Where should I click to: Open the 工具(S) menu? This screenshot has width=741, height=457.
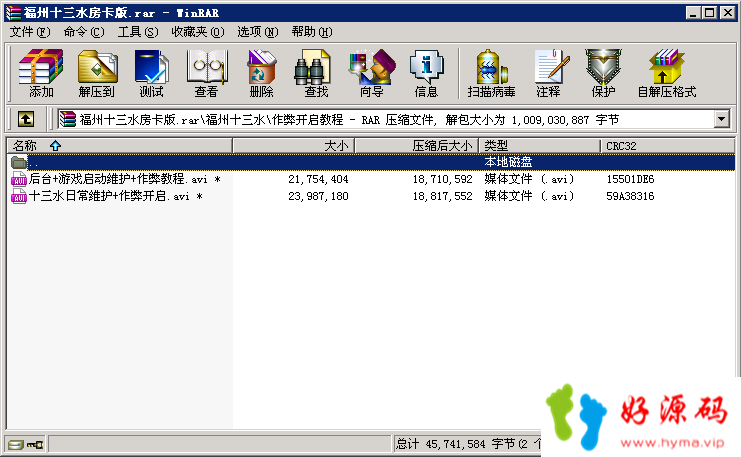[x=138, y=32]
